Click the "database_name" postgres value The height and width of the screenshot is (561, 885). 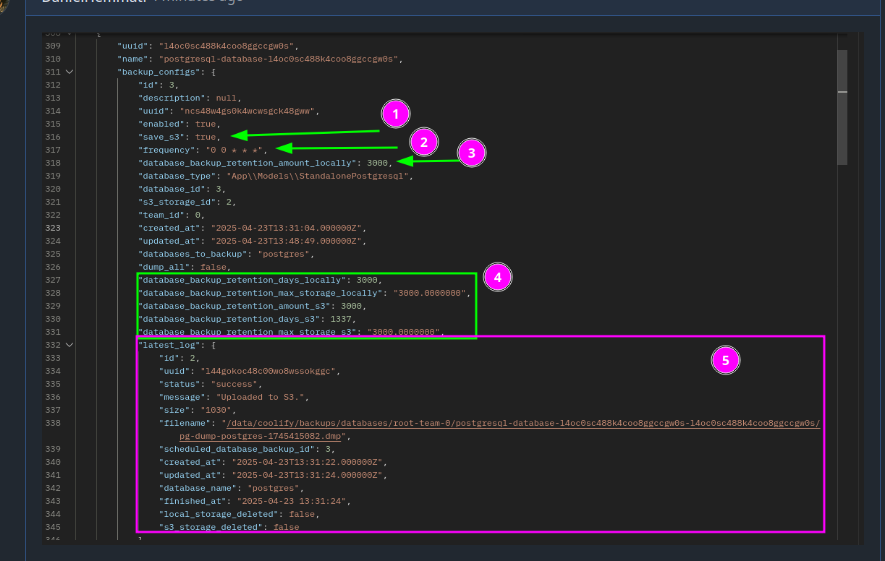273,488
